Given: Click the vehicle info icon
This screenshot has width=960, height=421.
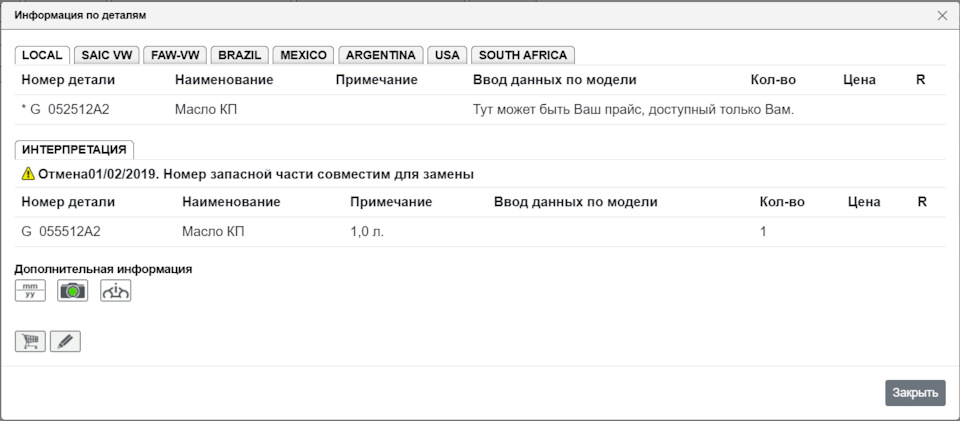Looking at the screenshot, I should click(x=116, y=291).
